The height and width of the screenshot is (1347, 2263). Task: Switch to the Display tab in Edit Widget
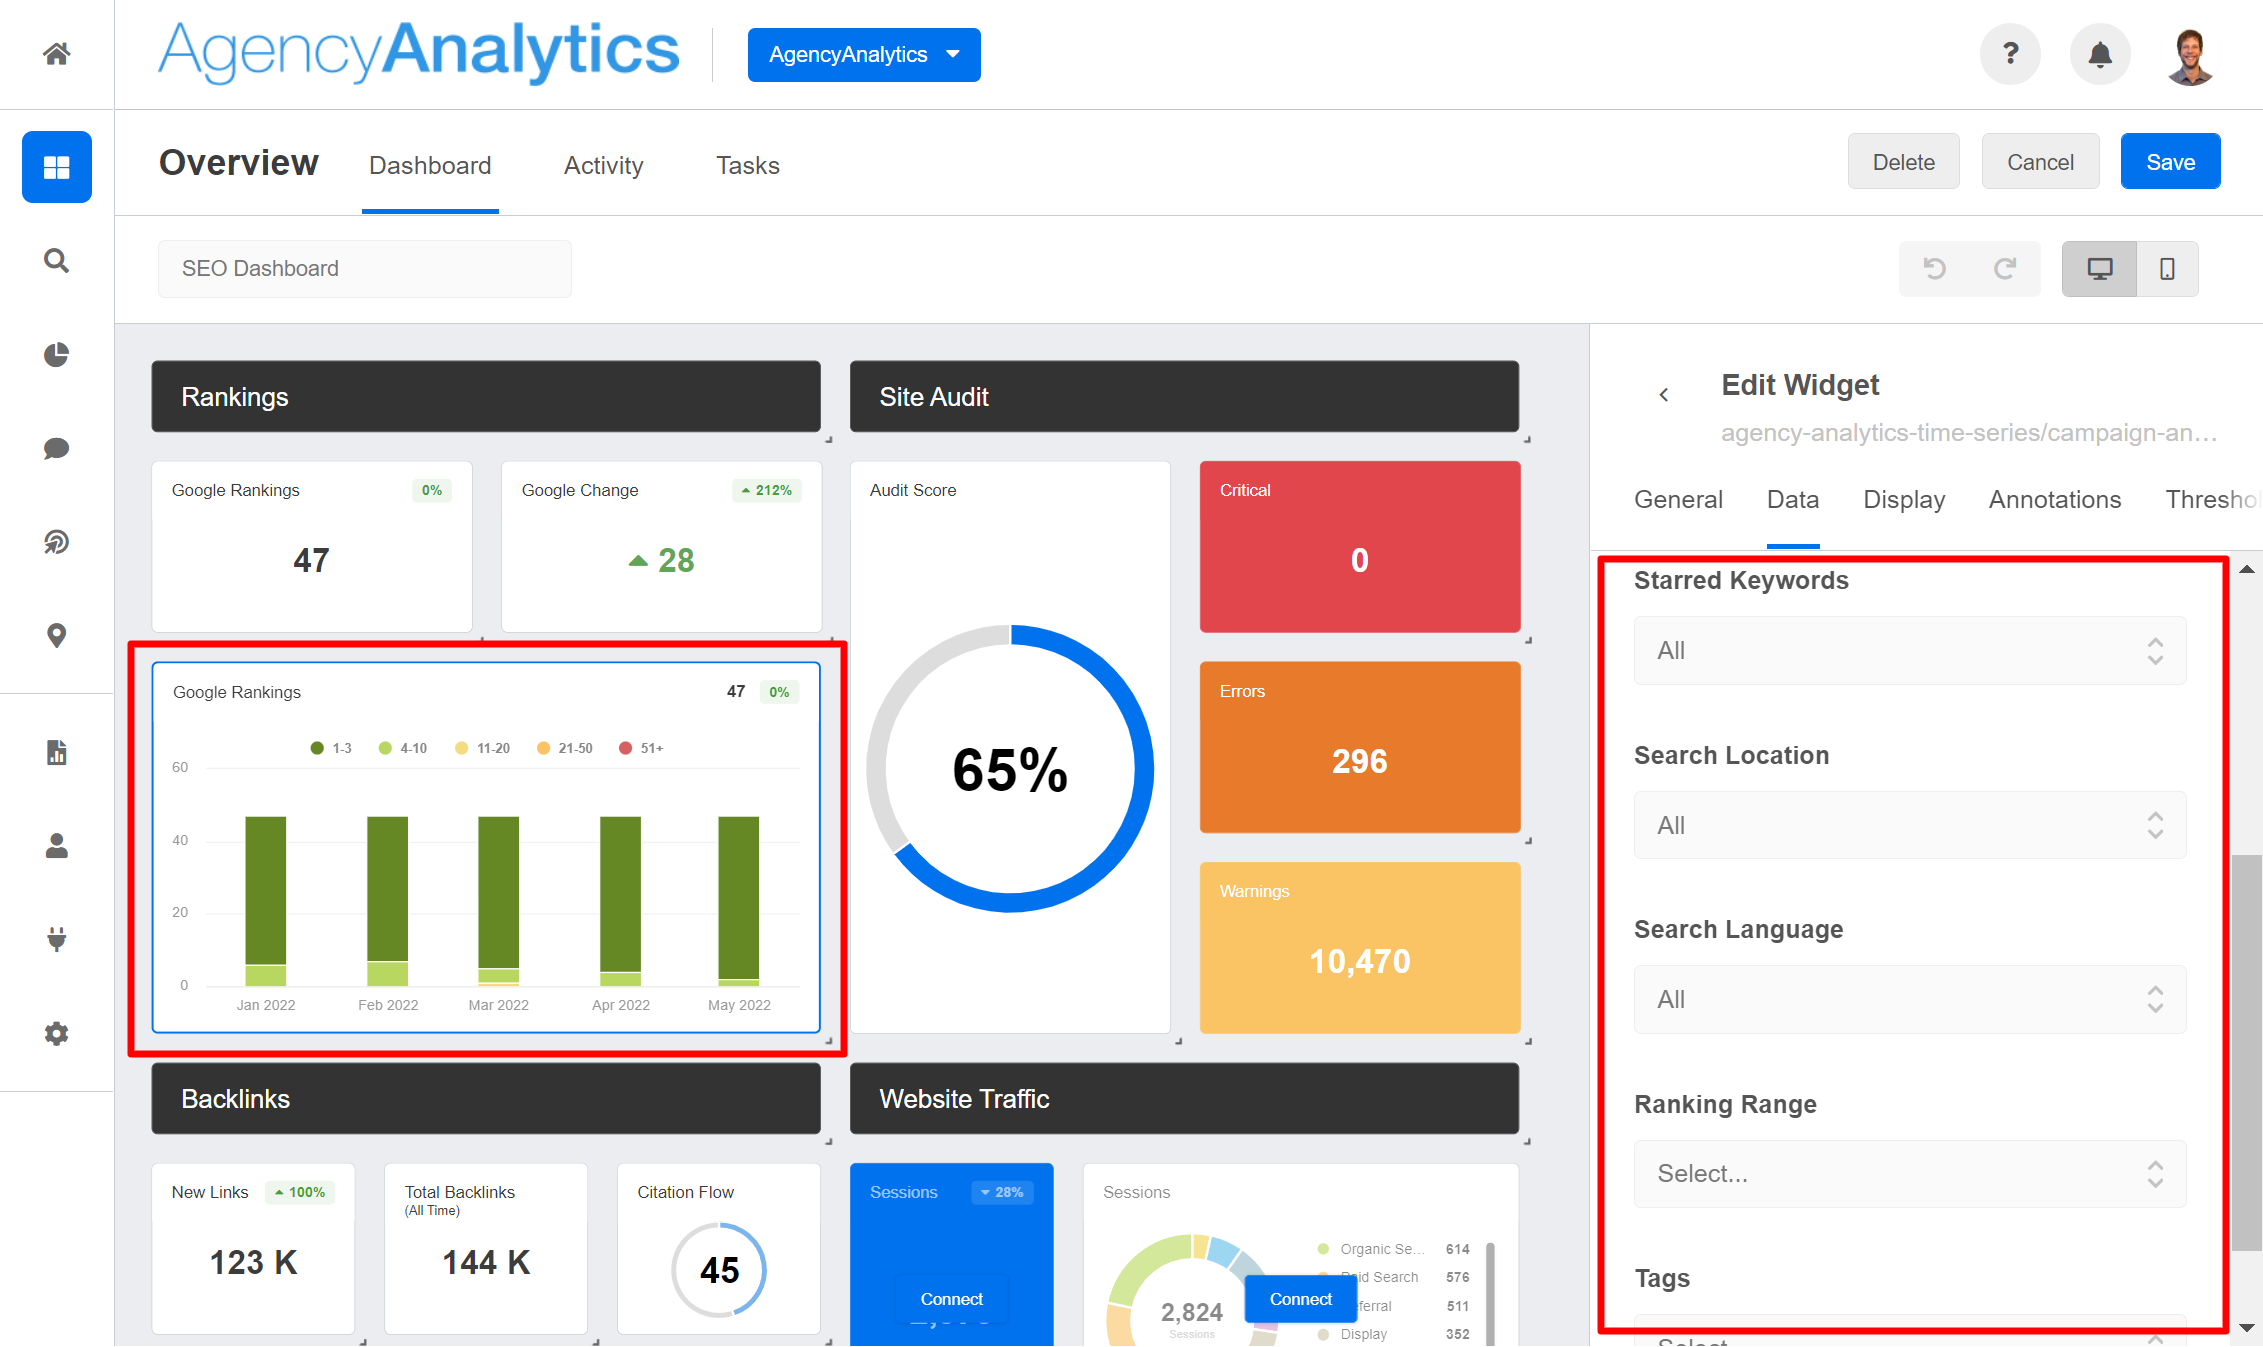pos(1903,499)
